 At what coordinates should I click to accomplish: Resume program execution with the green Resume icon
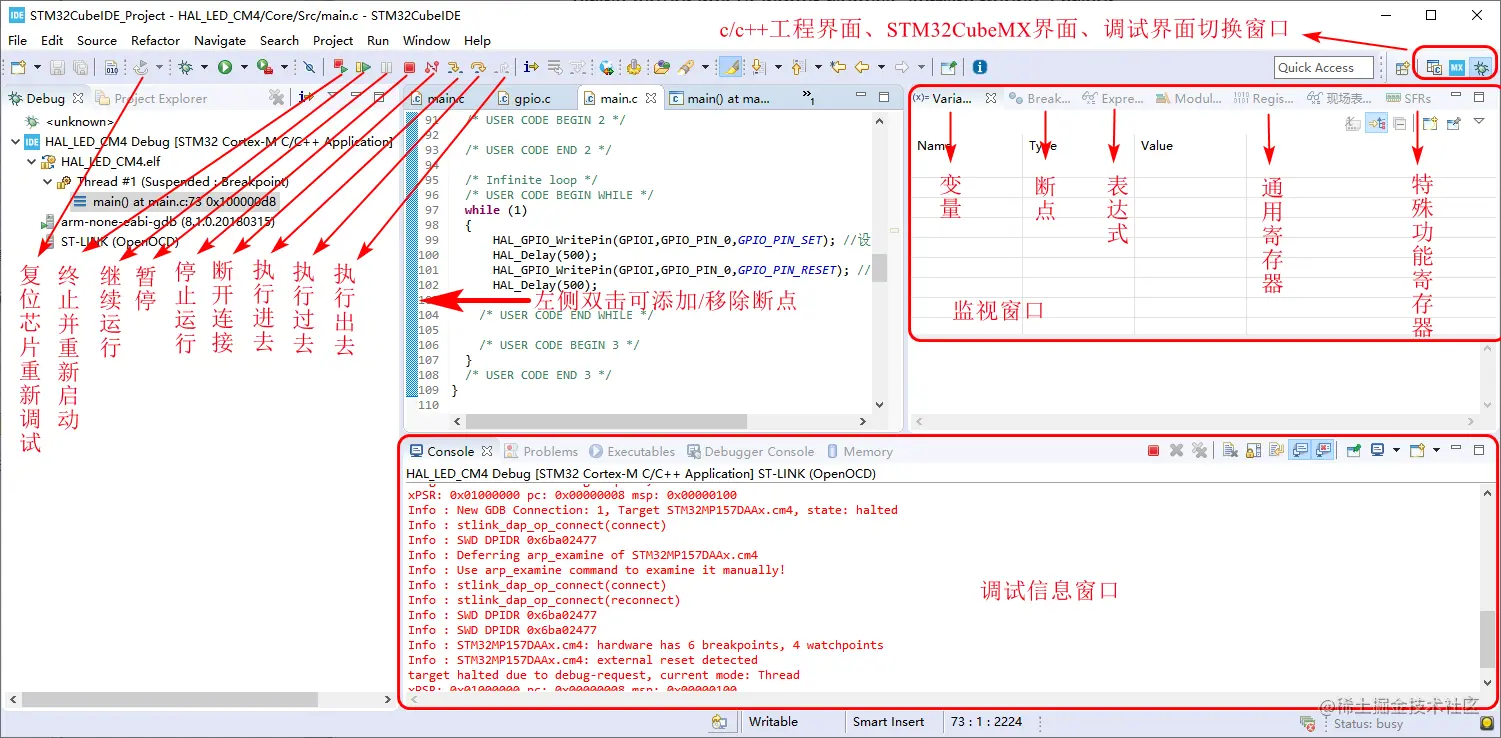[363, 67]
